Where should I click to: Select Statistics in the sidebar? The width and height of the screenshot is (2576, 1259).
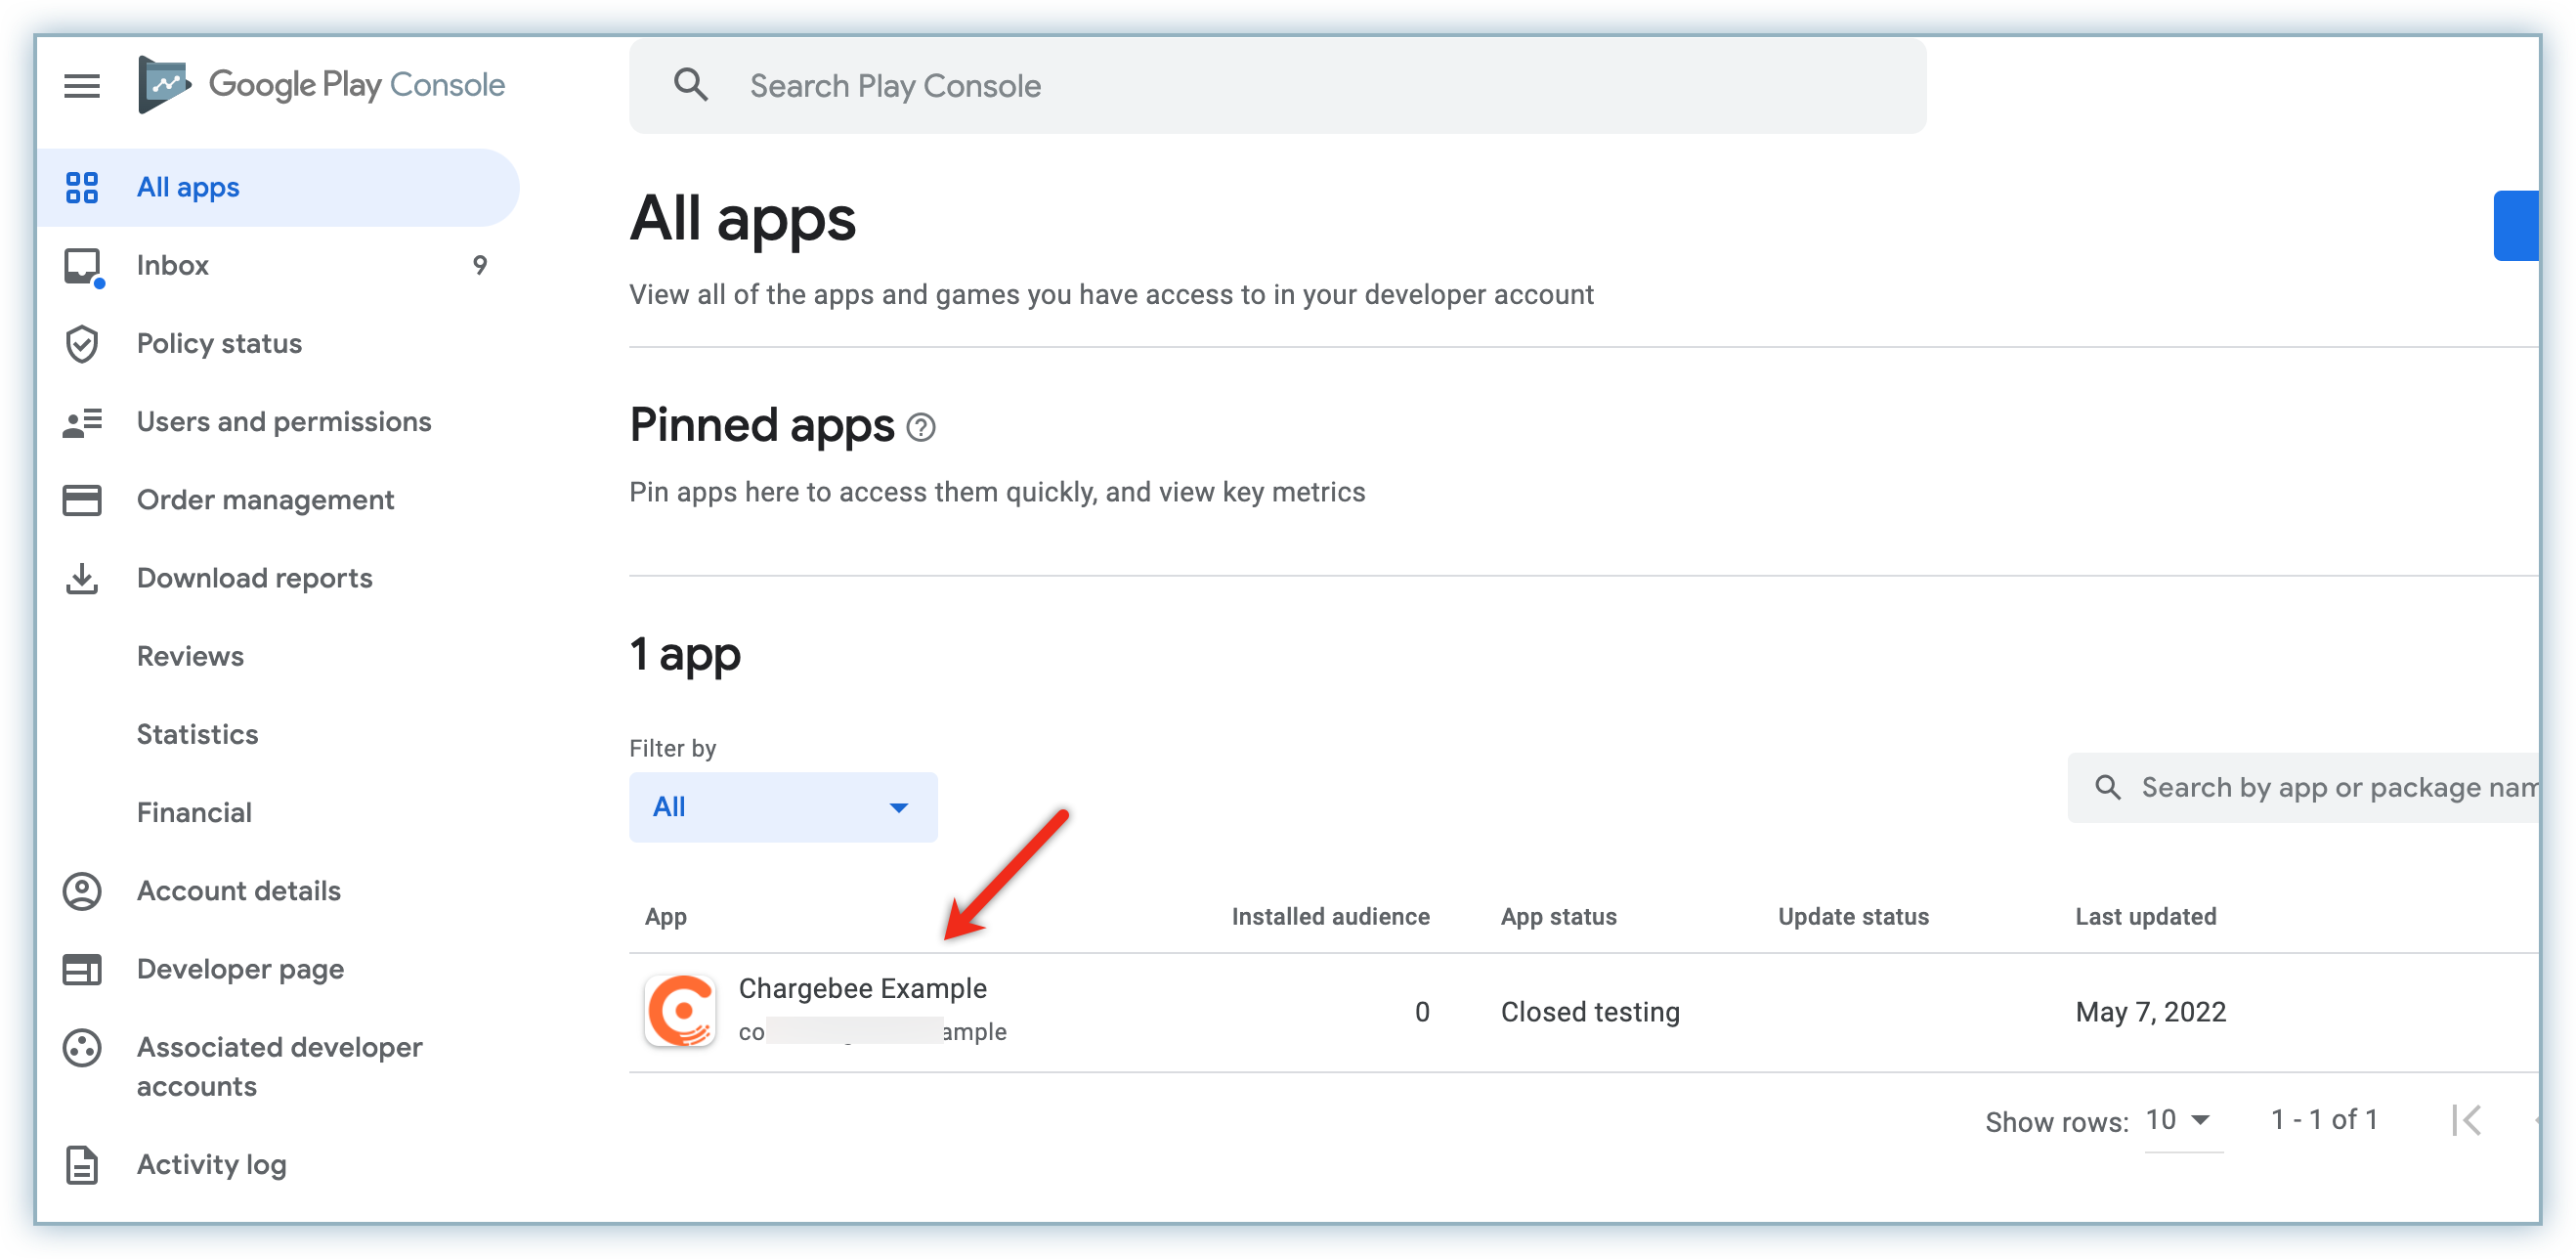click(x=197, y=734)
